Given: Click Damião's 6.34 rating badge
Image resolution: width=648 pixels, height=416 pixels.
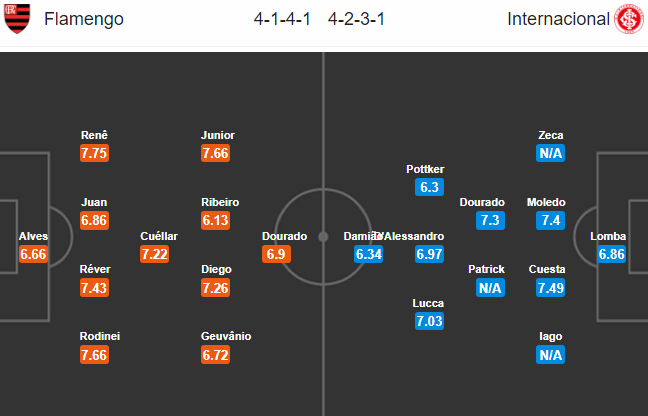Looking at the screenshot, I should click(x=369, y=254).
